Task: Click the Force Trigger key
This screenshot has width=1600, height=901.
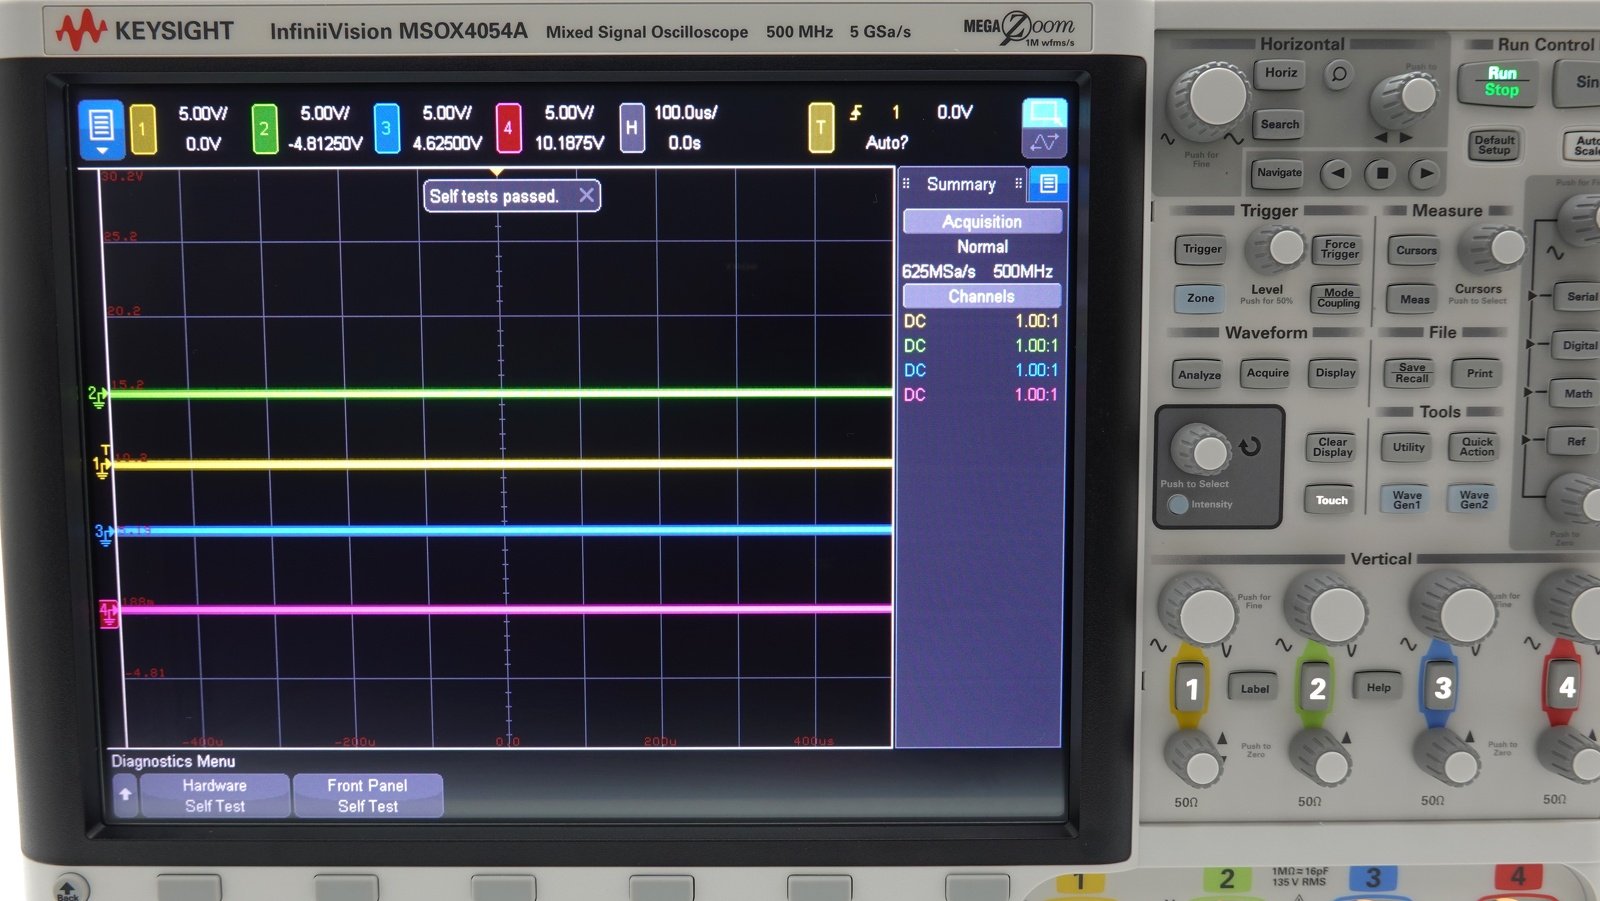Action: (x=1339, y=249)
